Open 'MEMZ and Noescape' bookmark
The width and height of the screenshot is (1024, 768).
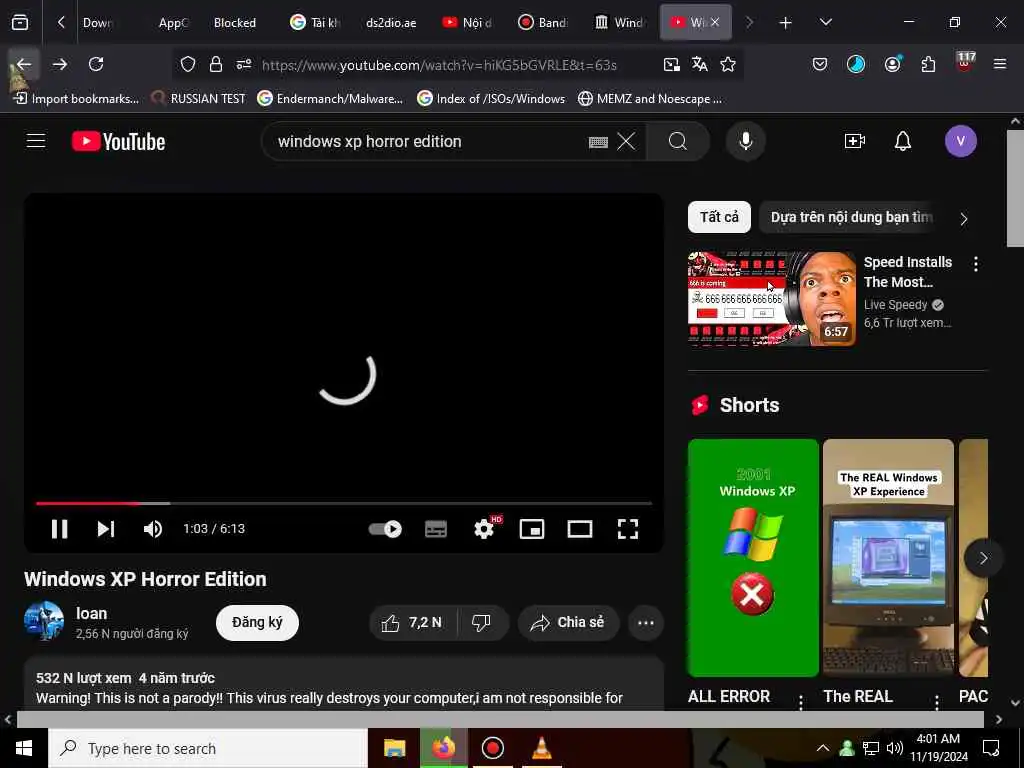(x=650, y=99)
